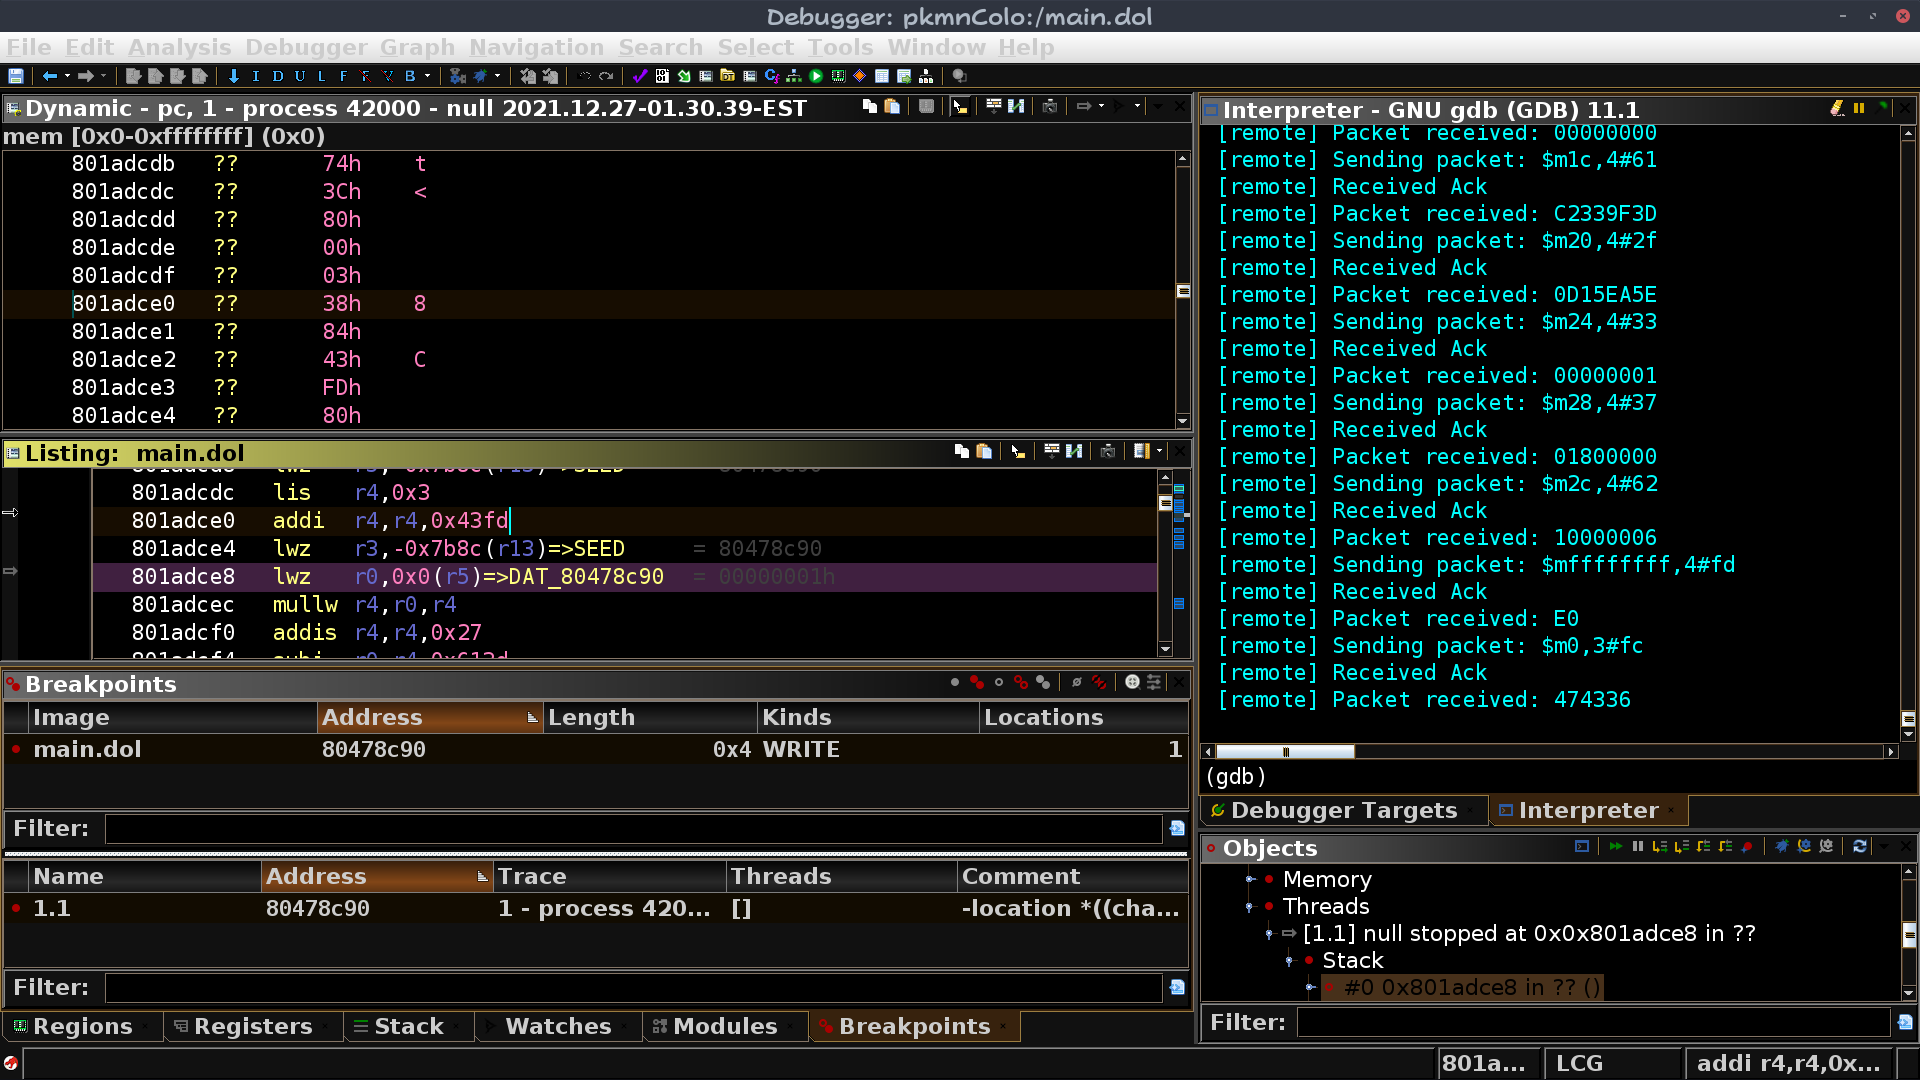Click the Save icon in main toolbar
Image resolution: width=1920 pixels, height=1080 pixels.
coord(15,76)
